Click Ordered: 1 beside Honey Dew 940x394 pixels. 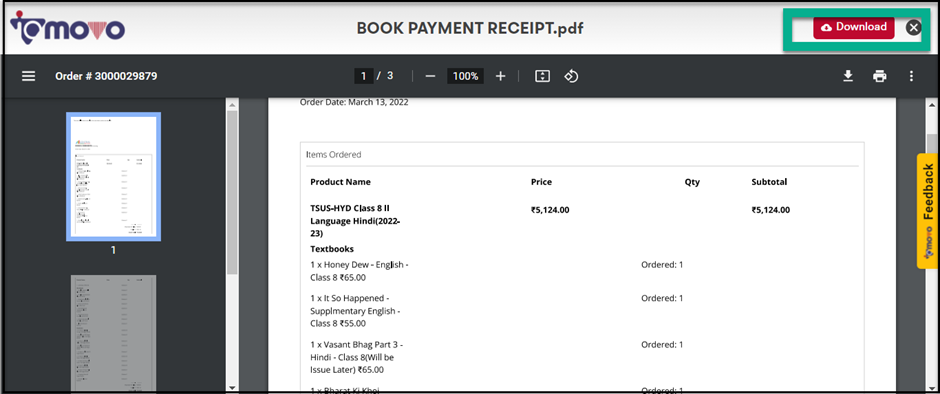(662, 264)
